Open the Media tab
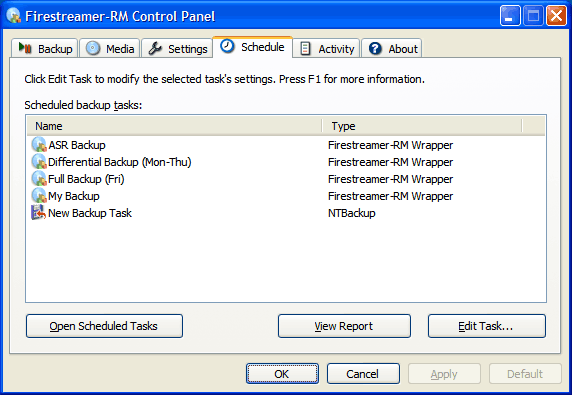Screen dimensions: 572x395 109,49
